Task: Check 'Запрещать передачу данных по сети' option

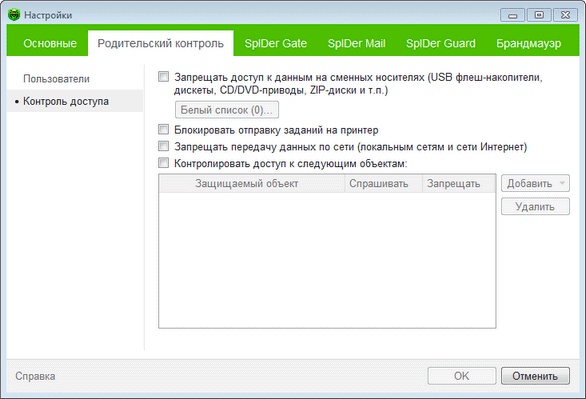Action: tap(163, 146)
